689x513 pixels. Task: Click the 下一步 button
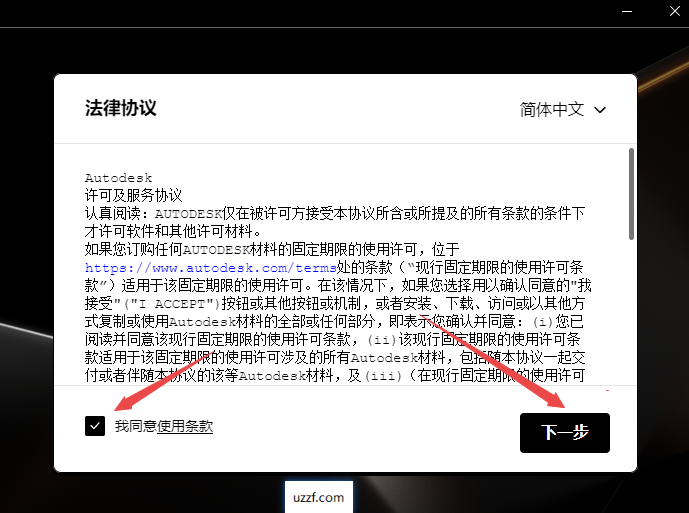(x=564, y=432)
